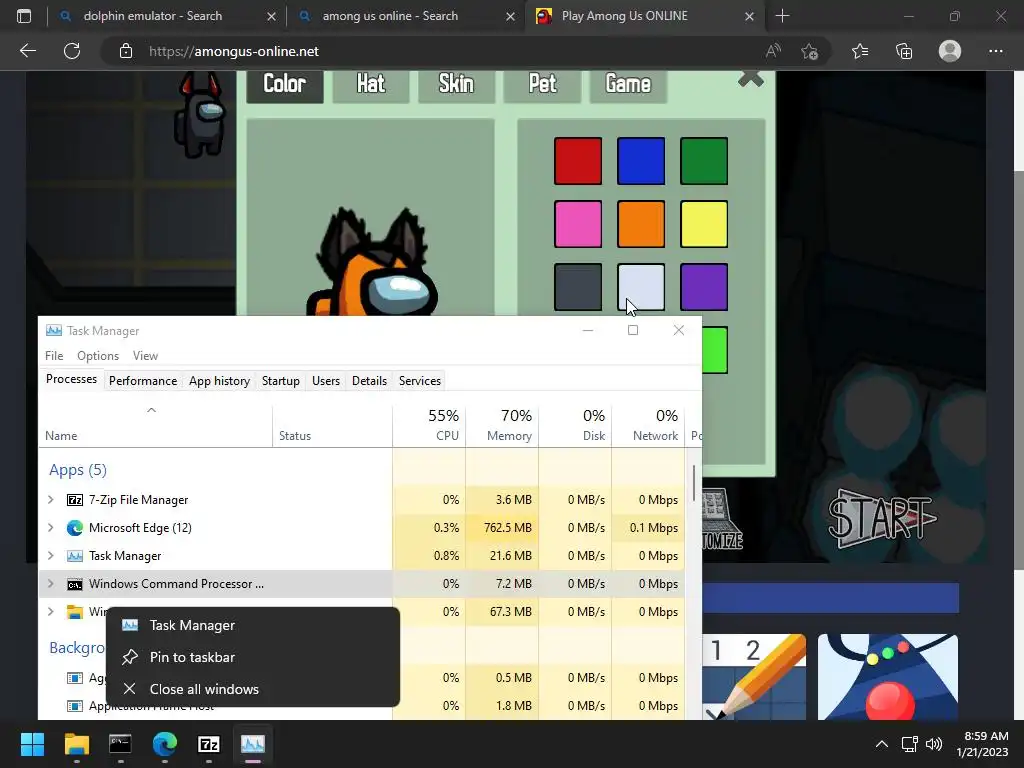Pick the pink color swatch
1024x768 pixels.
click(x=578, y=224)
